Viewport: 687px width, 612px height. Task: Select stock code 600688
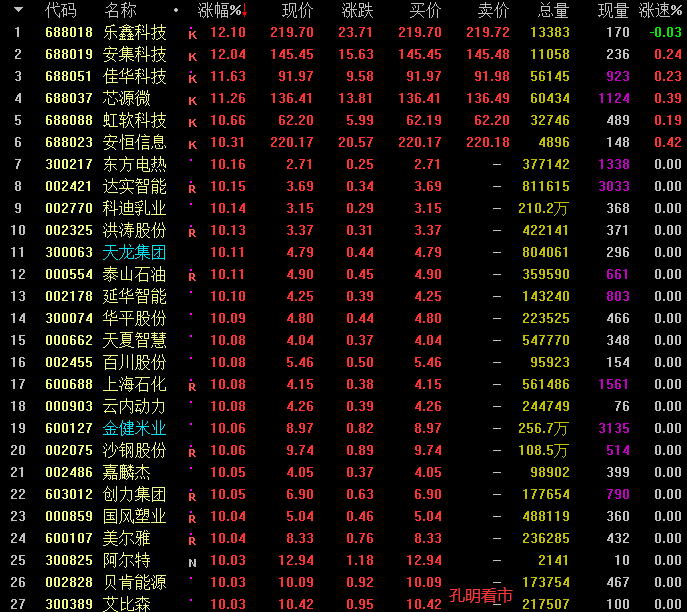[x=69, y=384]
